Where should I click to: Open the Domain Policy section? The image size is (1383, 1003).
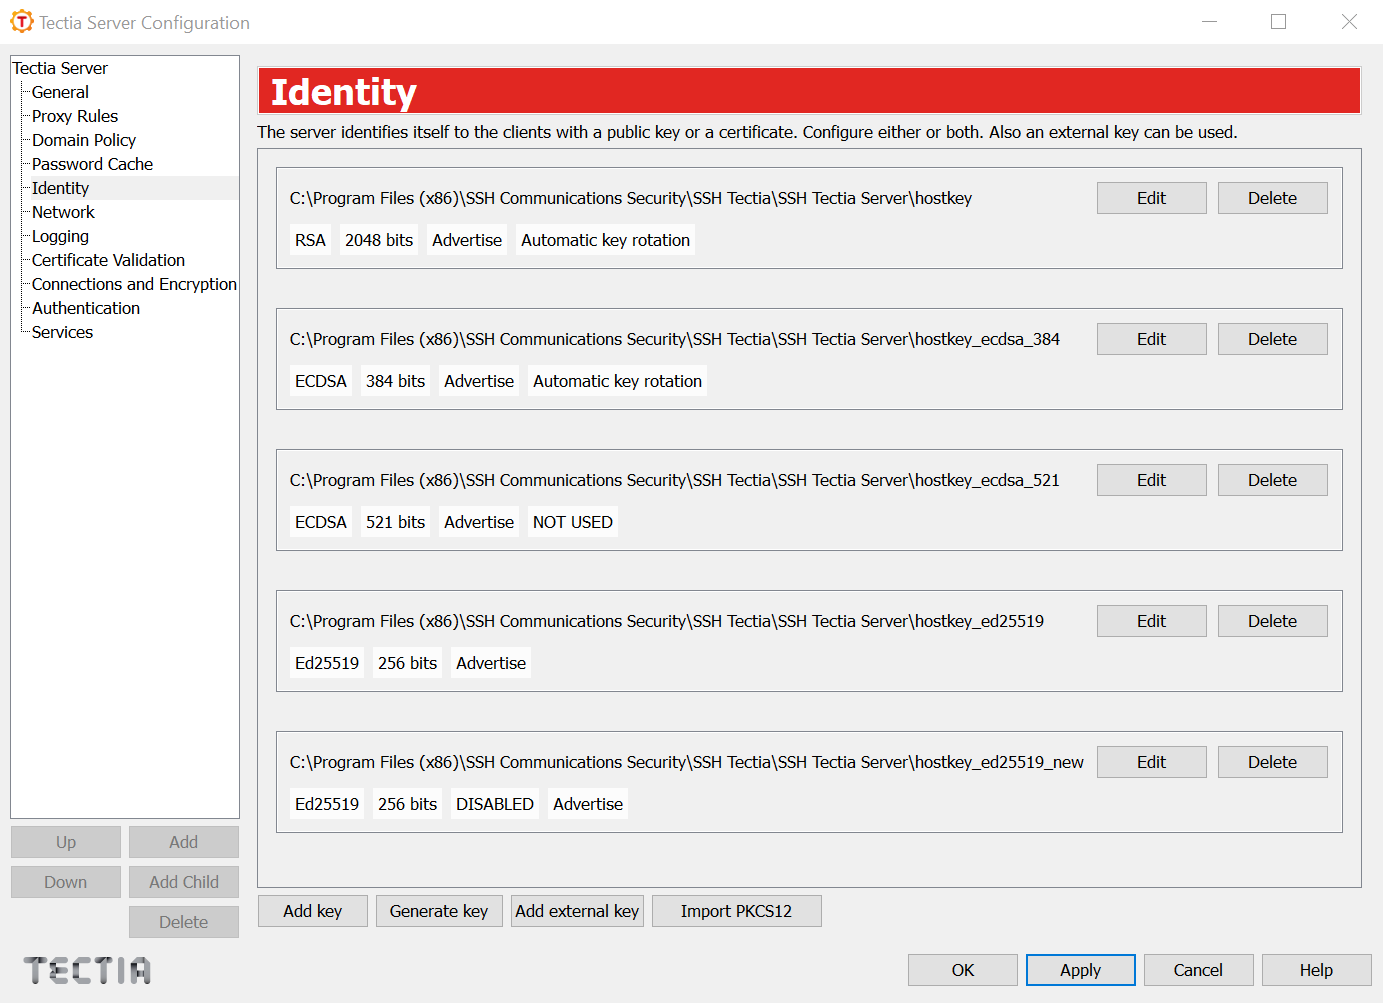tap(83, 139)
